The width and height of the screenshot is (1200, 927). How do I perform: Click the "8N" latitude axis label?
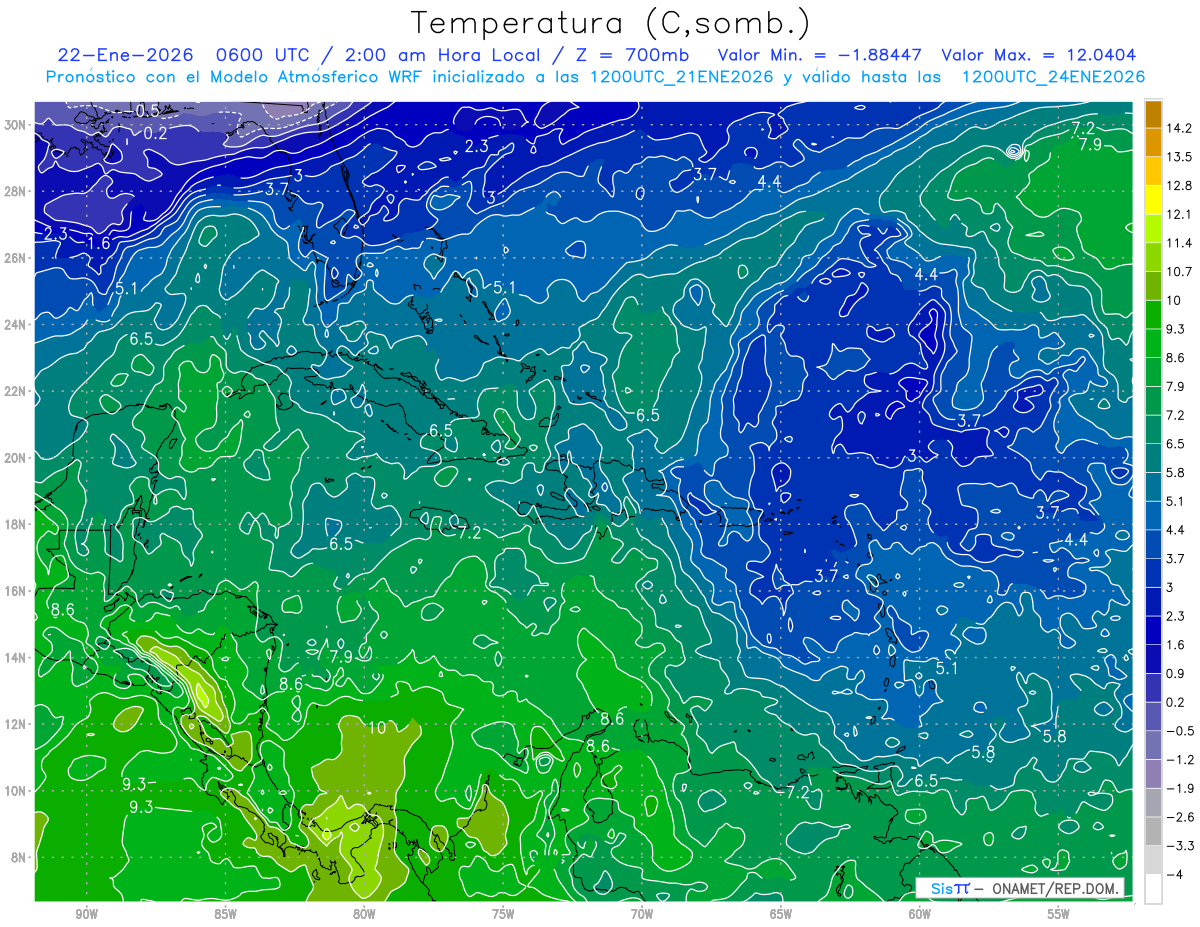[20, 857]
